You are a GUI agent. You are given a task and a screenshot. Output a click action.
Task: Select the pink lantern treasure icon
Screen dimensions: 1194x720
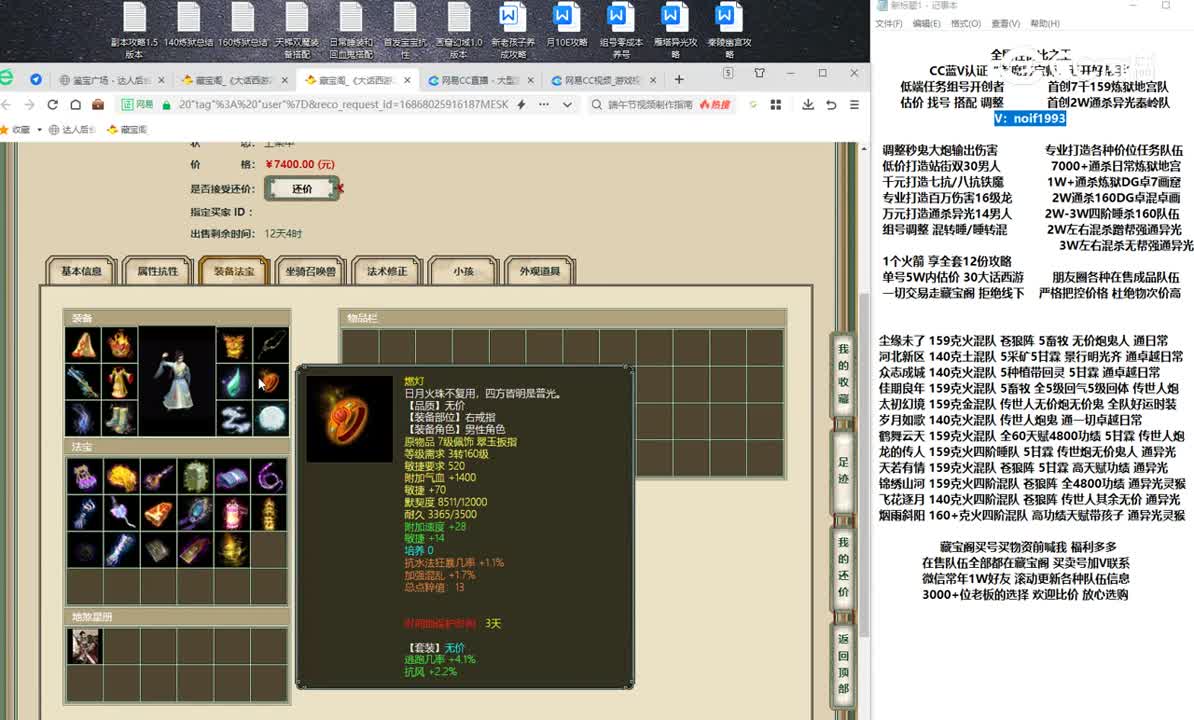click(x=232, y=513)
